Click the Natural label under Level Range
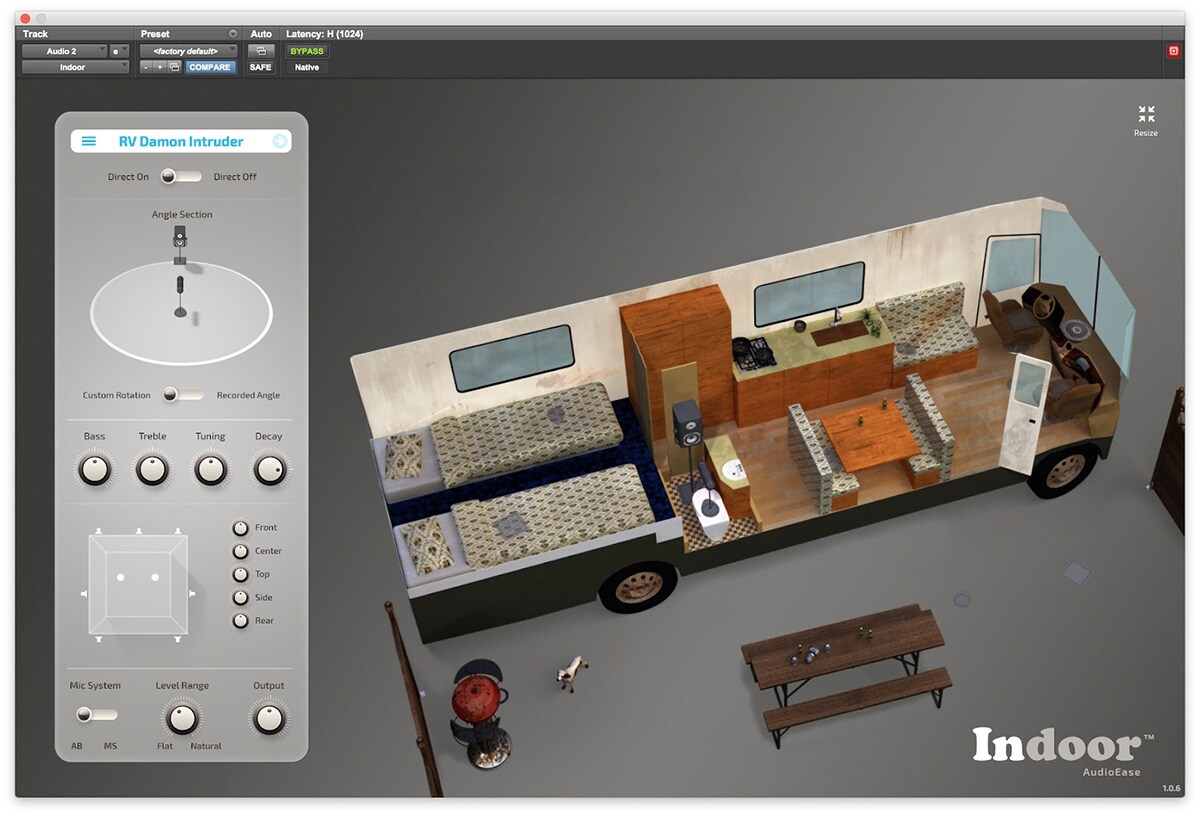Screen dimensions: 1200x816 206,746
